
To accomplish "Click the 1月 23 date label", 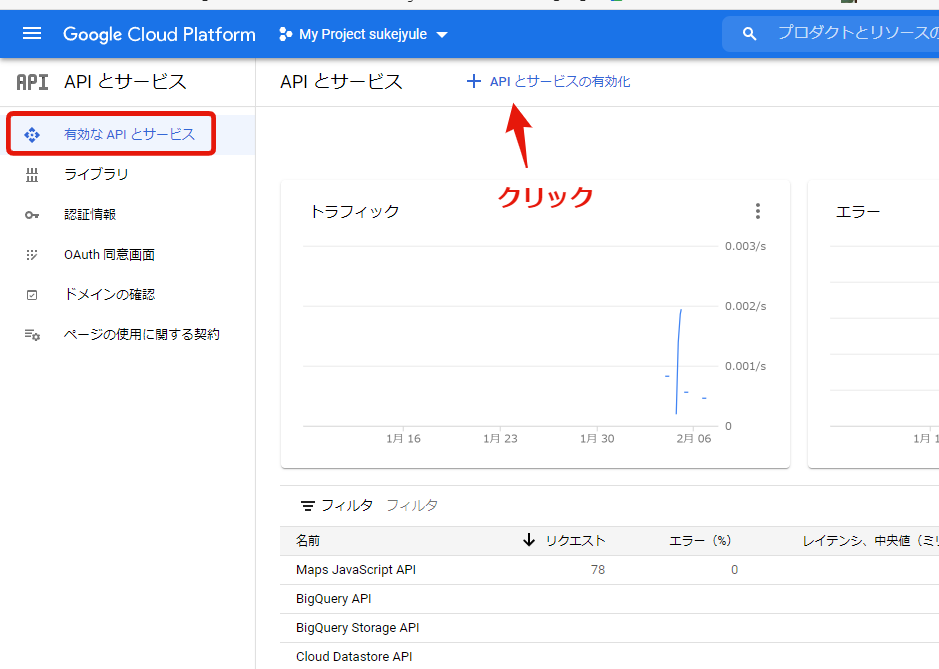I will [x=500, y=438].
